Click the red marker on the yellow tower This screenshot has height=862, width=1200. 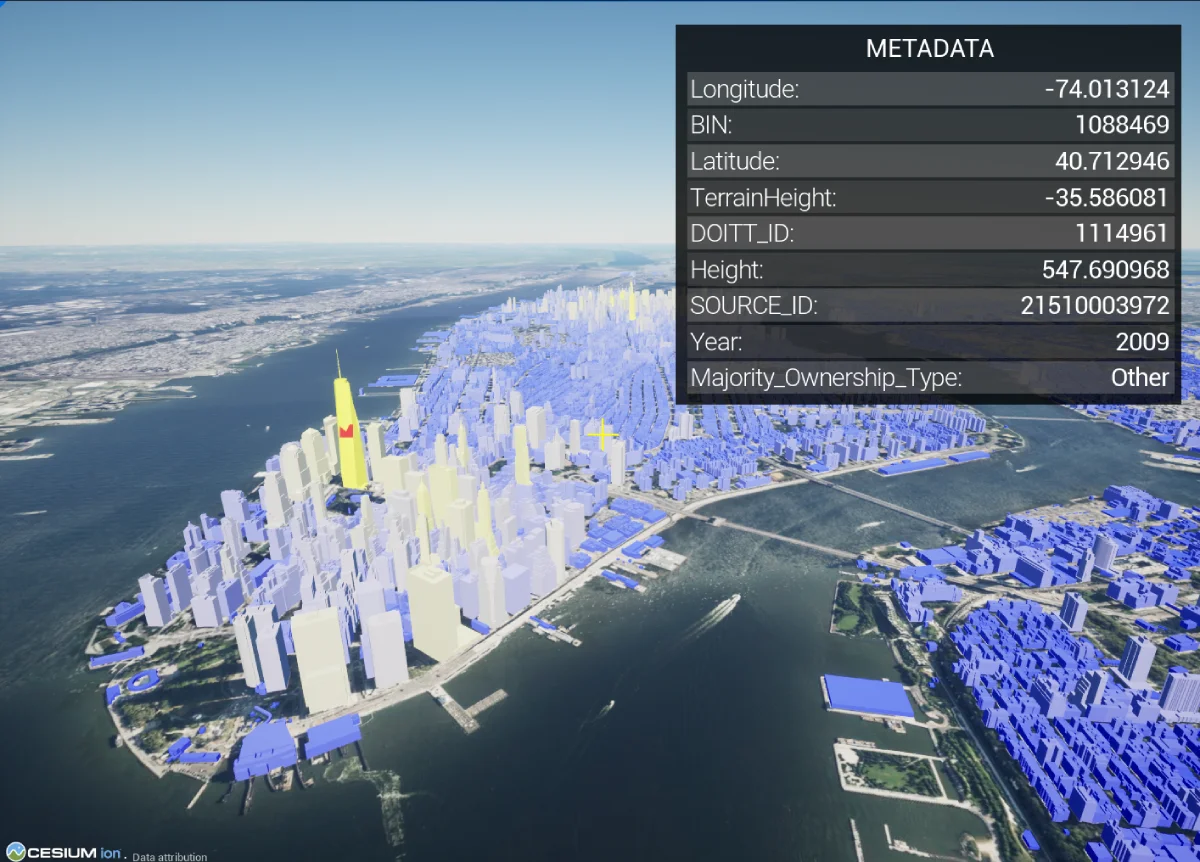[347, 430]
